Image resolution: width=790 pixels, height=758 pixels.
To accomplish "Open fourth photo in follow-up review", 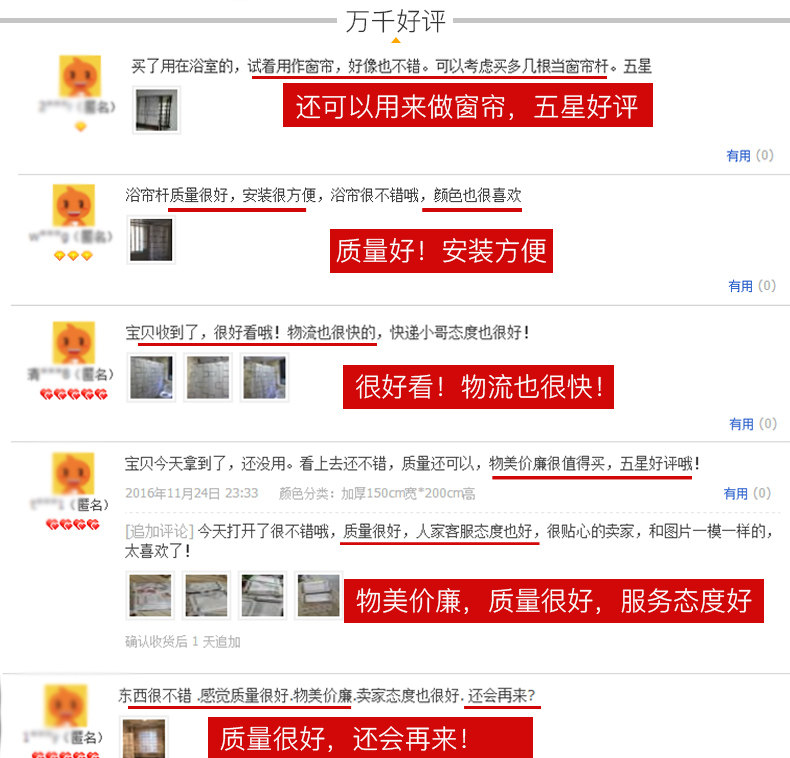I will click(318, 595).
